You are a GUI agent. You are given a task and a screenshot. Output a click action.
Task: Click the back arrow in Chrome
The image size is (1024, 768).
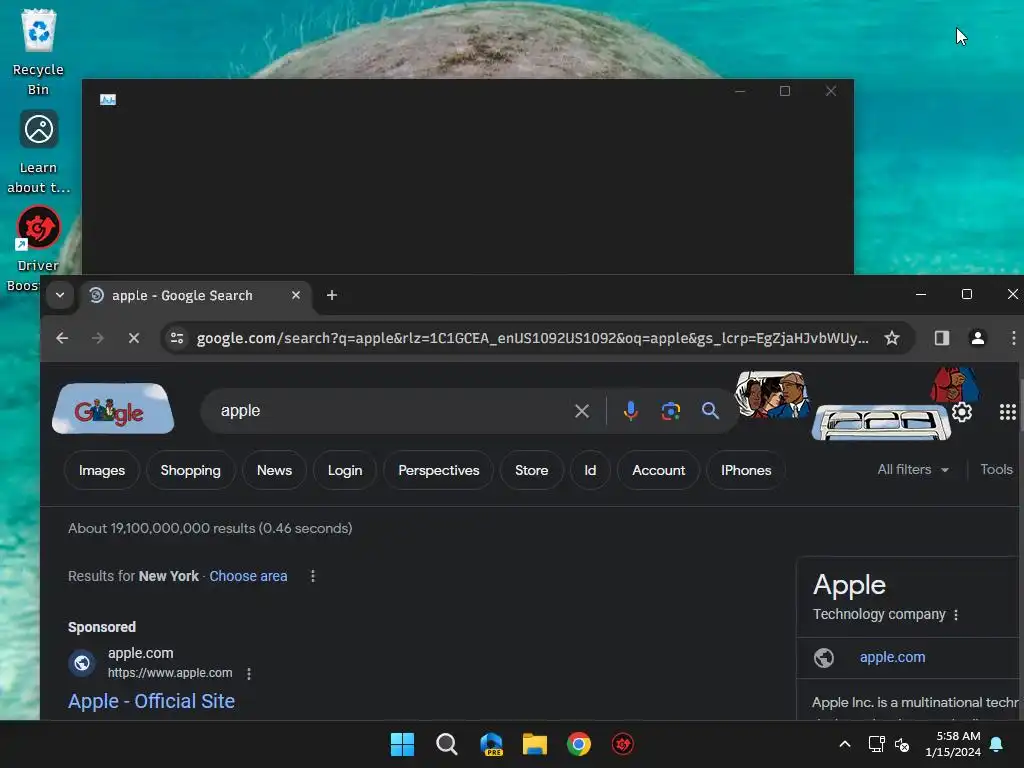(x=62, y=338)
